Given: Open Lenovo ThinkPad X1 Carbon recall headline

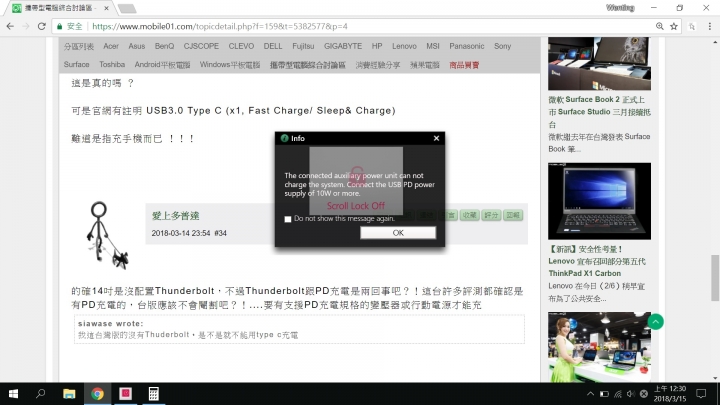Looking at the screenshot, I should tap(597, 261).
